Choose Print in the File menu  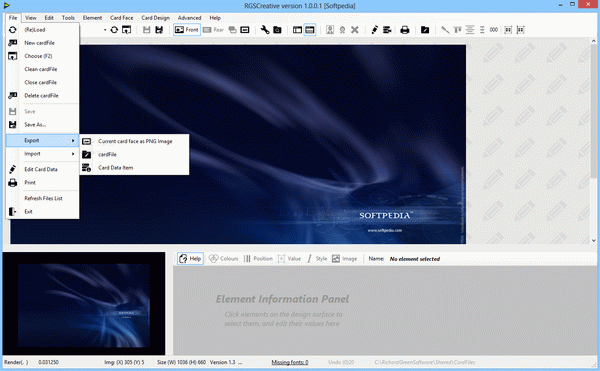42,182
